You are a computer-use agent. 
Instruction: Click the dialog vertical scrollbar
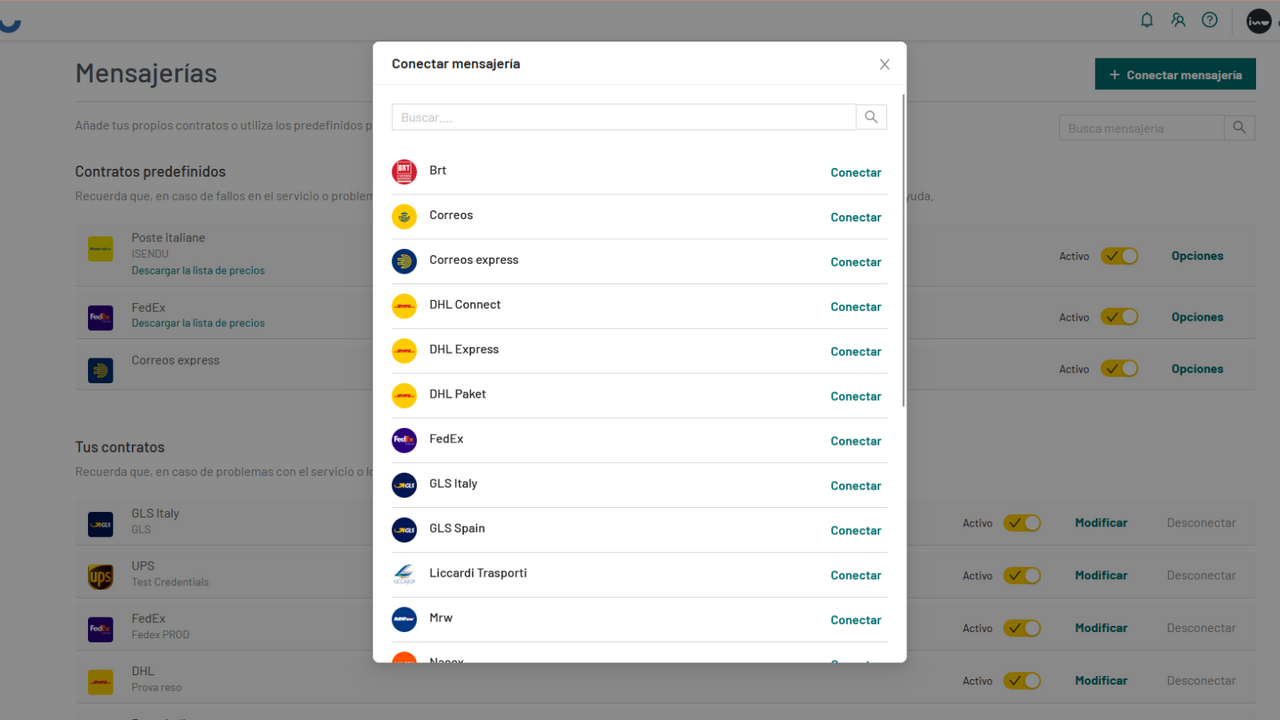[904, 251]
